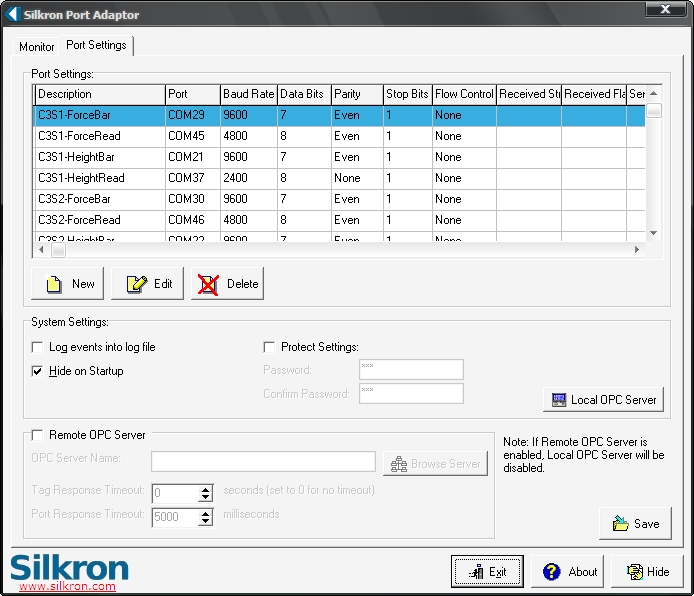Viewport: 694px width, 596px height.
Task: Select the C3S1-HeightRead row
Action: 339,178
